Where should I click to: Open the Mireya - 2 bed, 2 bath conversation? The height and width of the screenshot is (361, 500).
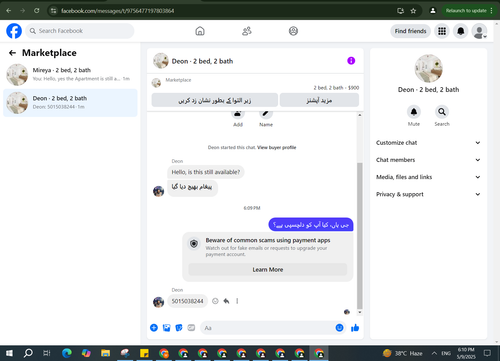pos(70,75)
